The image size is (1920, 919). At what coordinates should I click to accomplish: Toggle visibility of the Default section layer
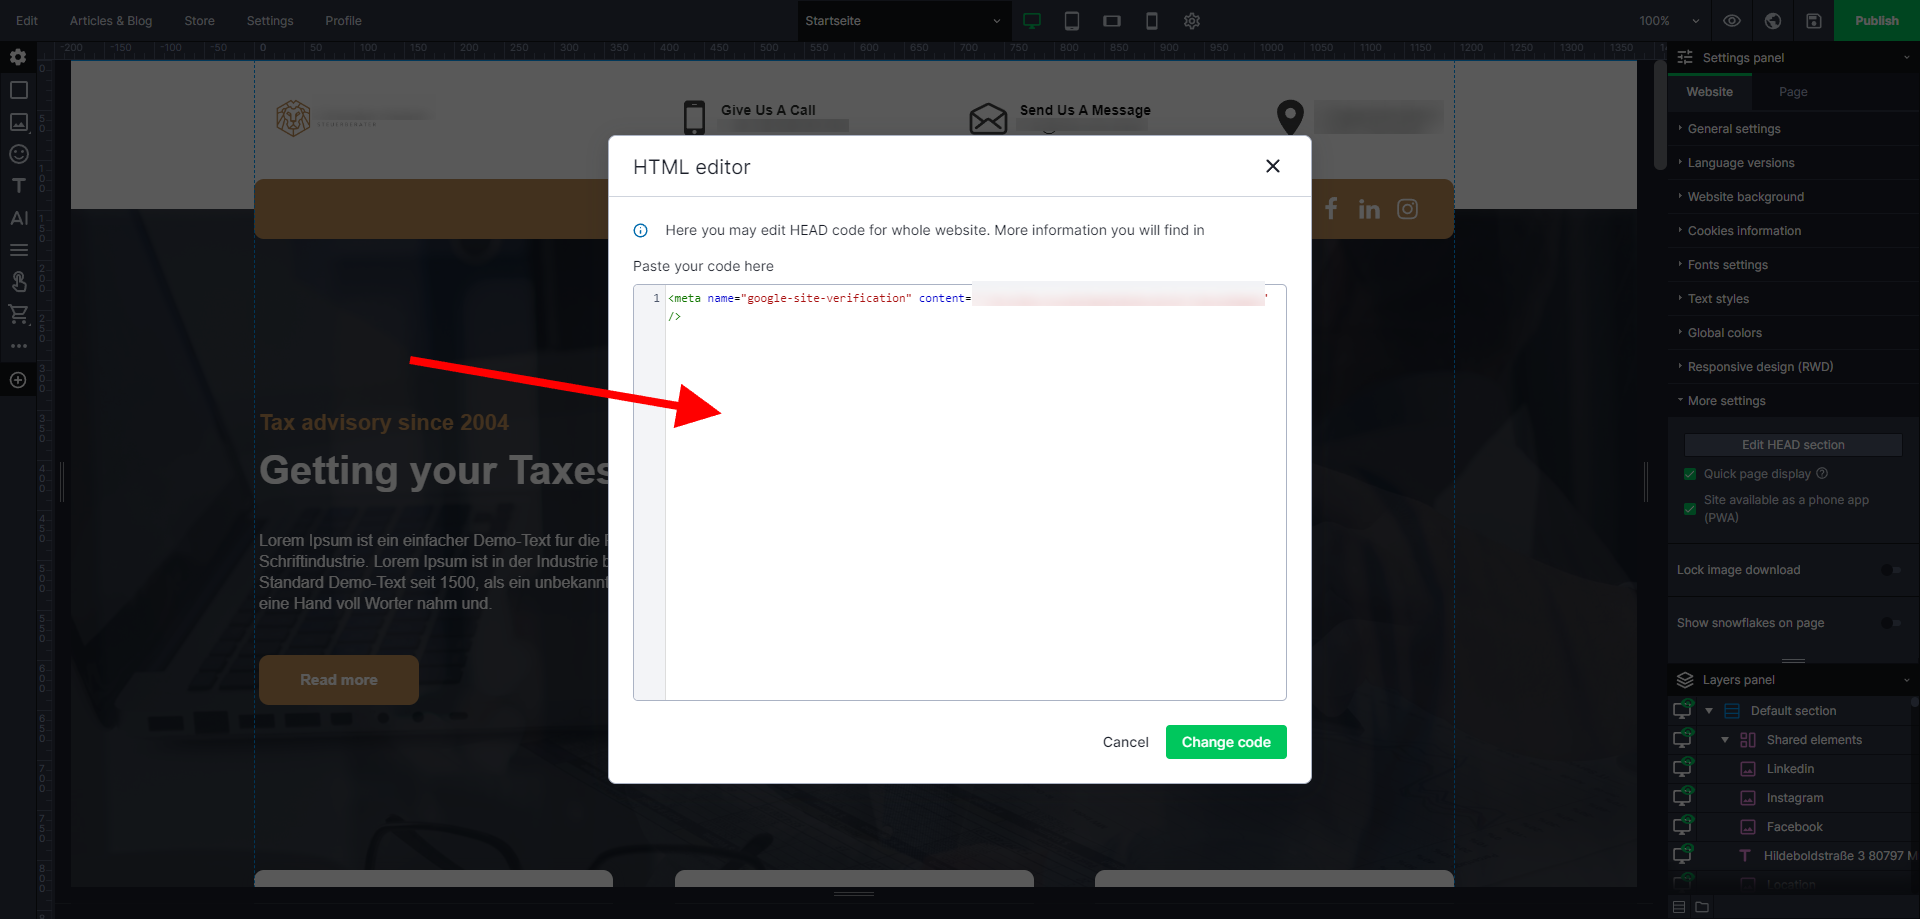pos(1683,710)
